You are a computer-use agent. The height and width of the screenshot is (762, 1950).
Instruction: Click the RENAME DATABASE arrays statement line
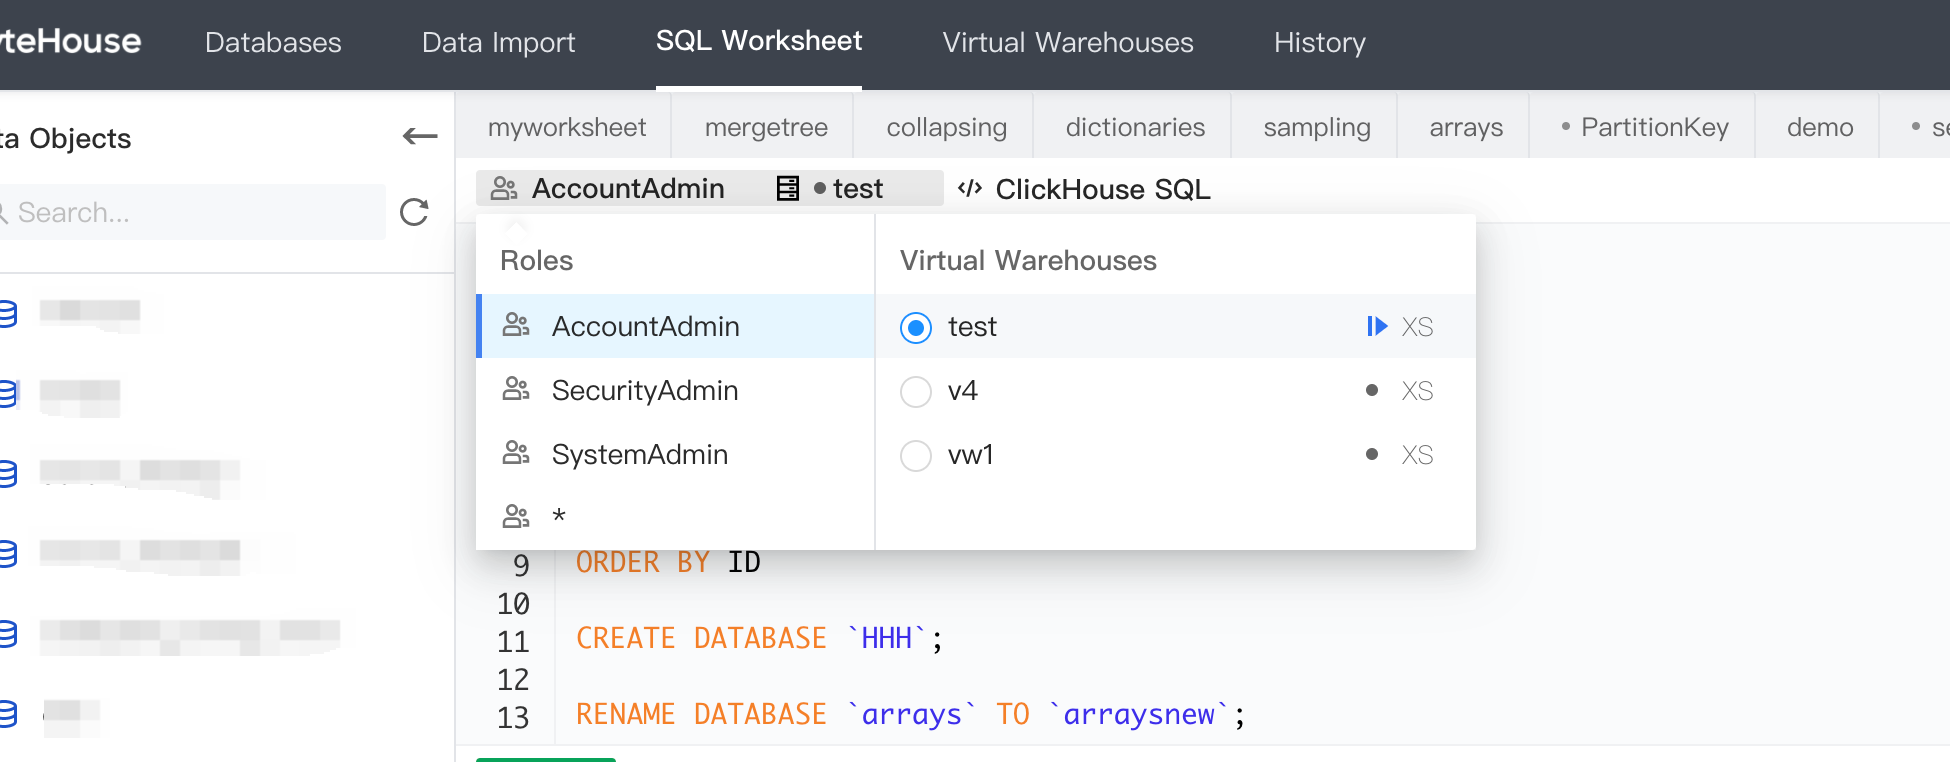(x=910, y=714)
